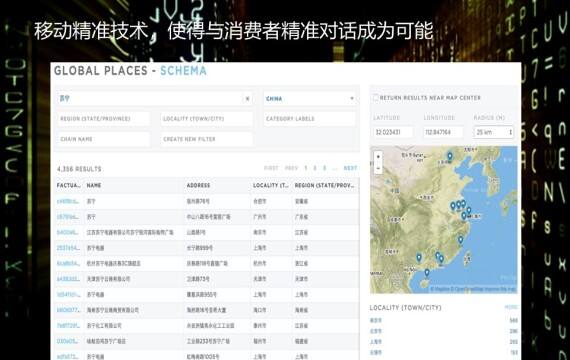
Task: Select the map pin near Hainan island
Action: point(427,272)
